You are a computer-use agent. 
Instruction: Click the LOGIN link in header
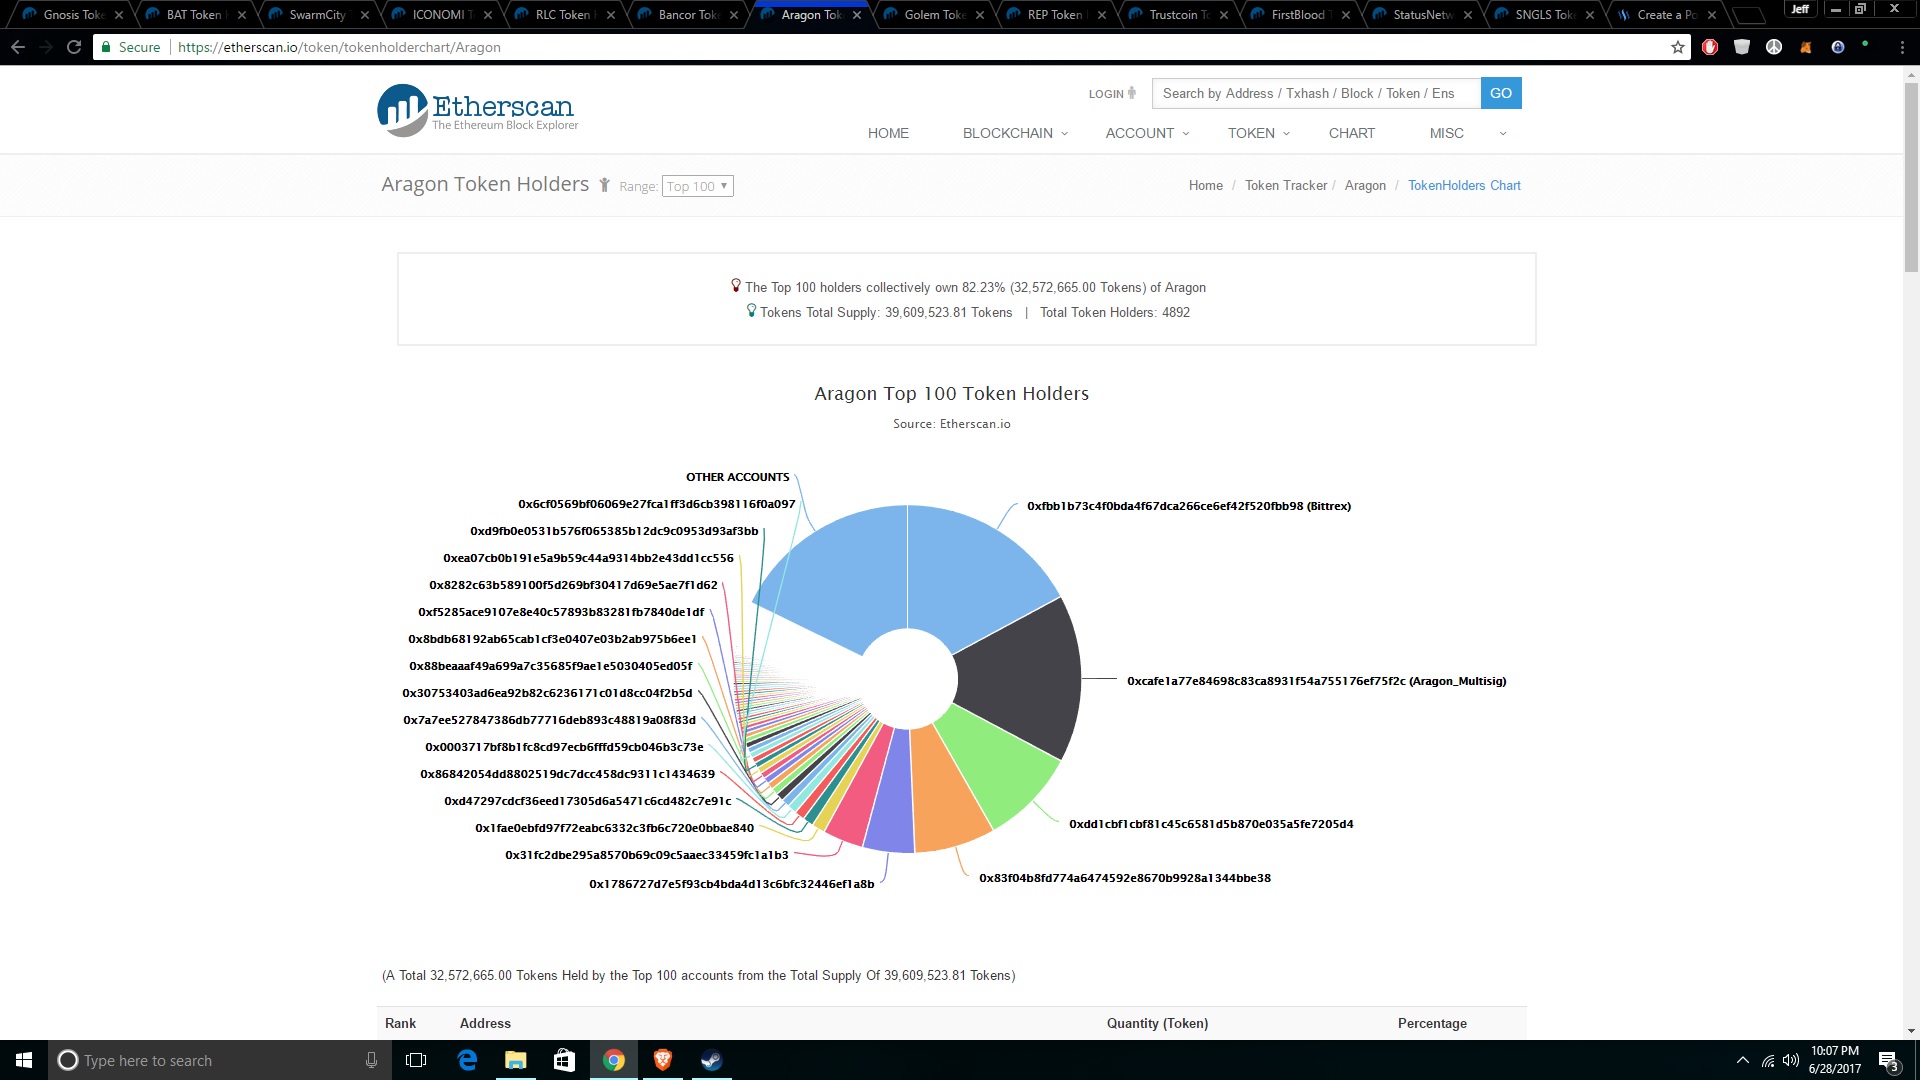point(1112,93)
